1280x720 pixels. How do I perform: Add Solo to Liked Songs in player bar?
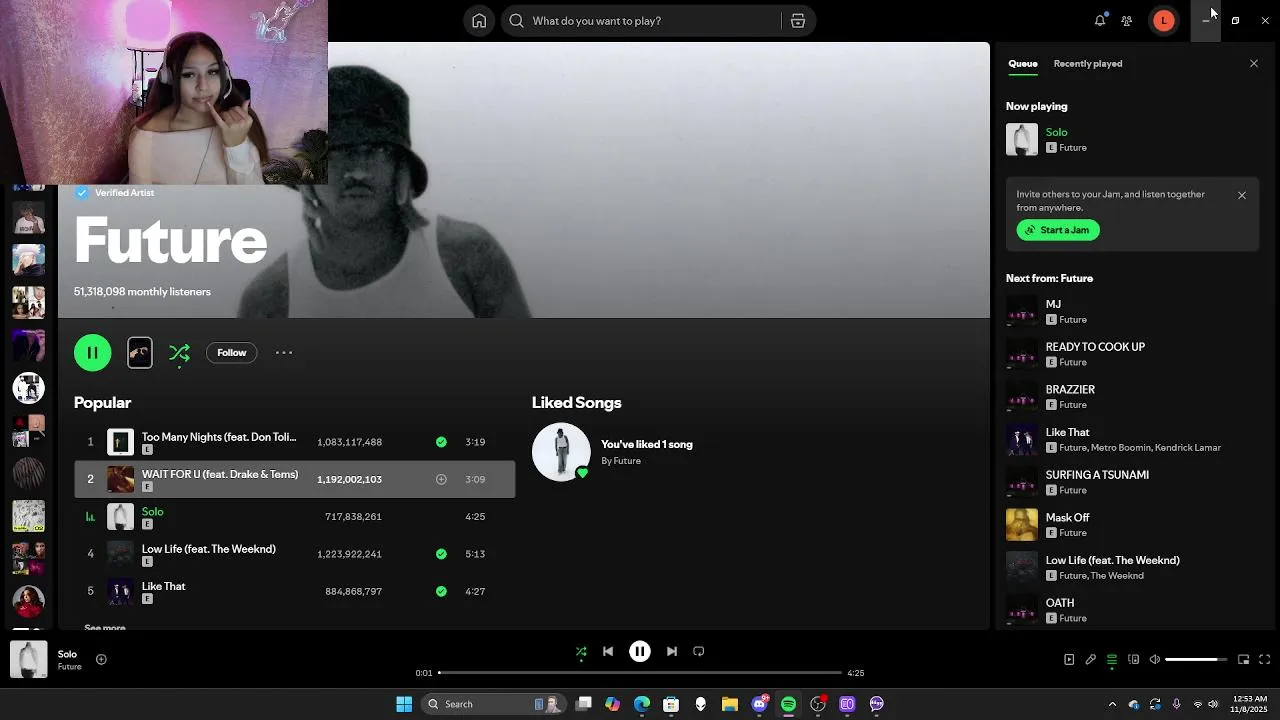pos(101,659)
